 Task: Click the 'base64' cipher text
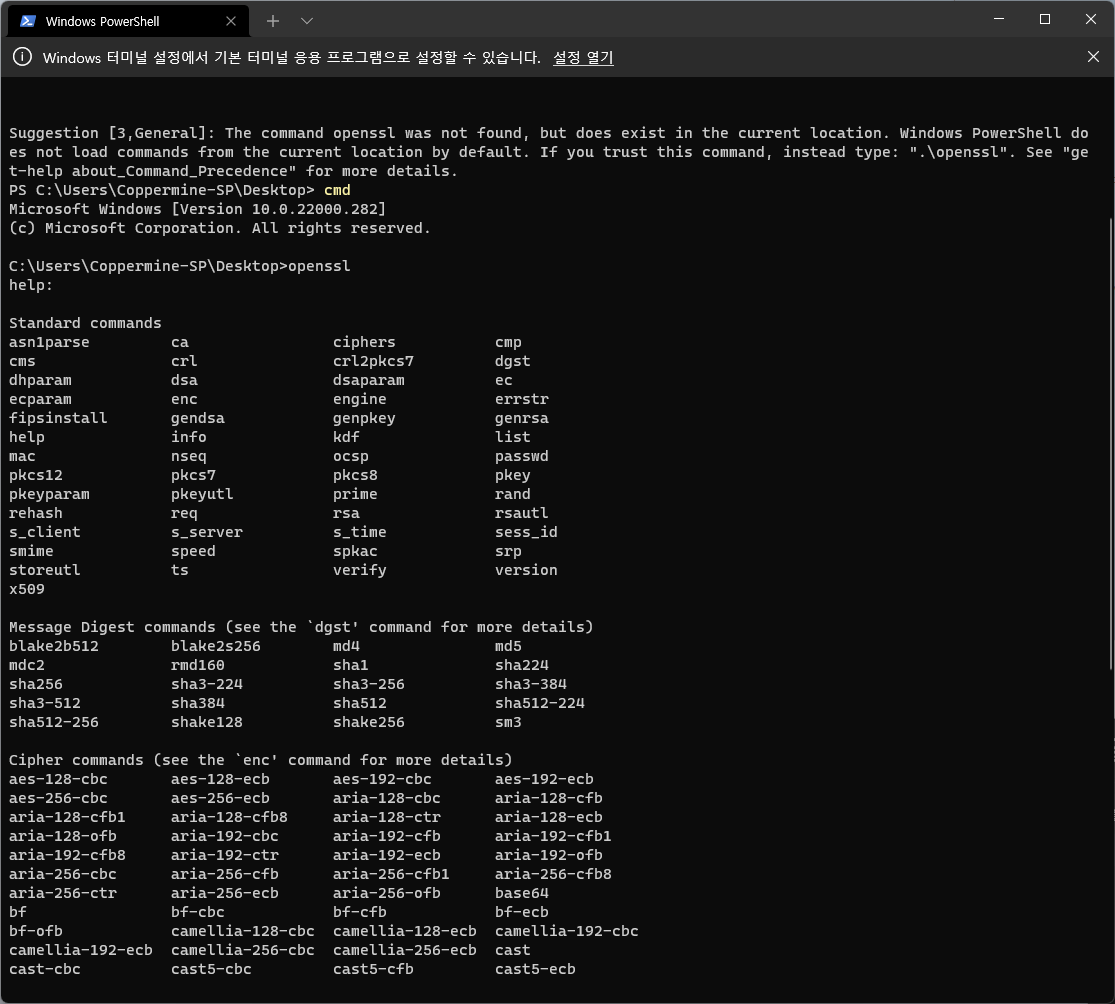point(522,893)
